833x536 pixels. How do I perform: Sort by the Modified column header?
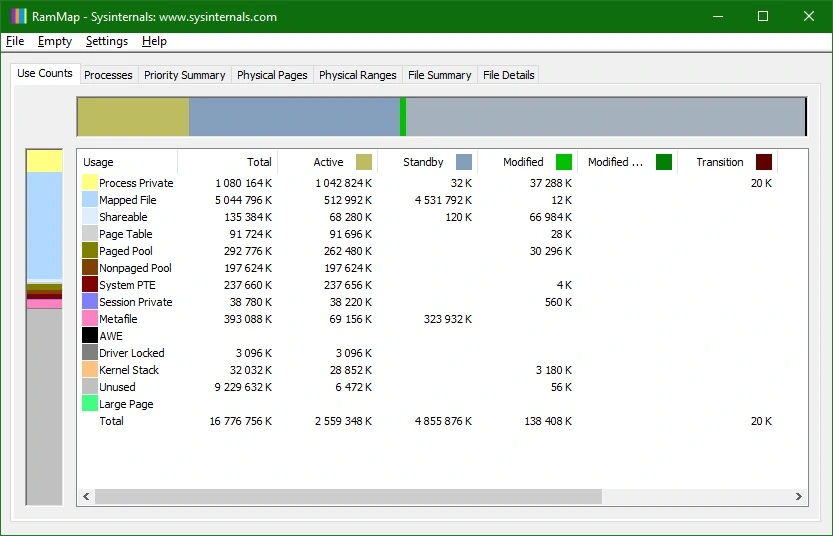[x=527, y=162]
